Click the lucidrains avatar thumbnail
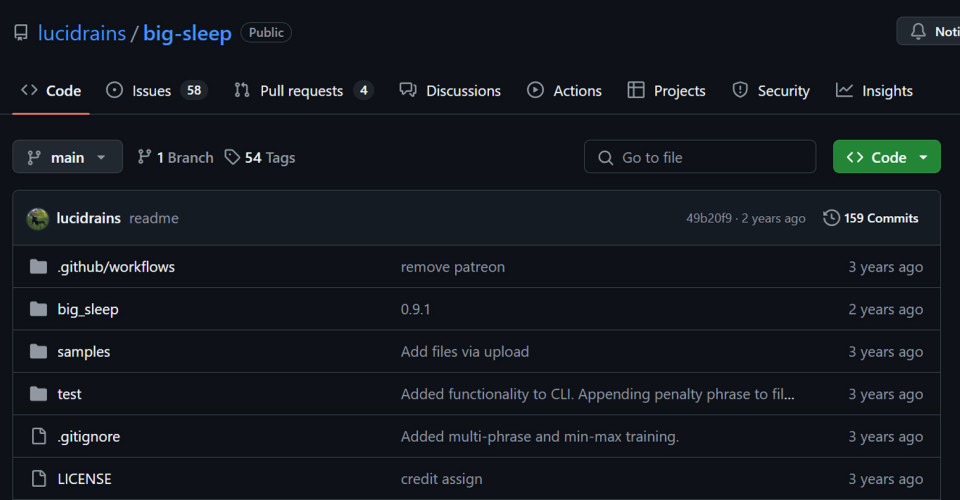The image size is (960, 500). point(38,218)
